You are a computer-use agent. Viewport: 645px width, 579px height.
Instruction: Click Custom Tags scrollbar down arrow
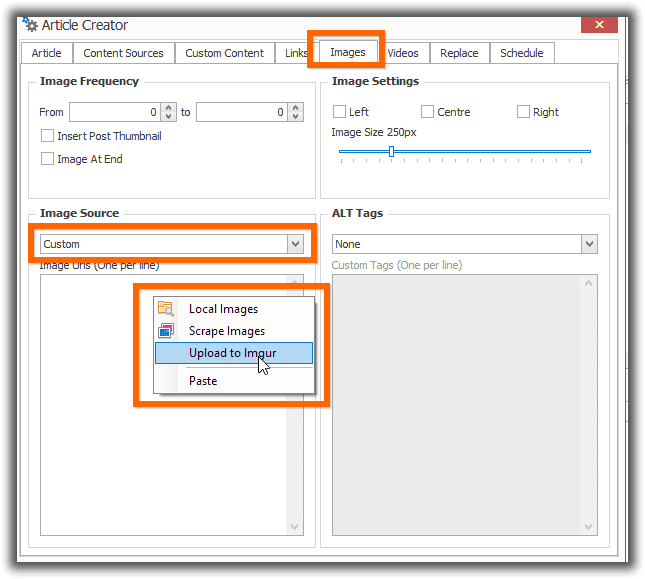(x=589, y=526)
